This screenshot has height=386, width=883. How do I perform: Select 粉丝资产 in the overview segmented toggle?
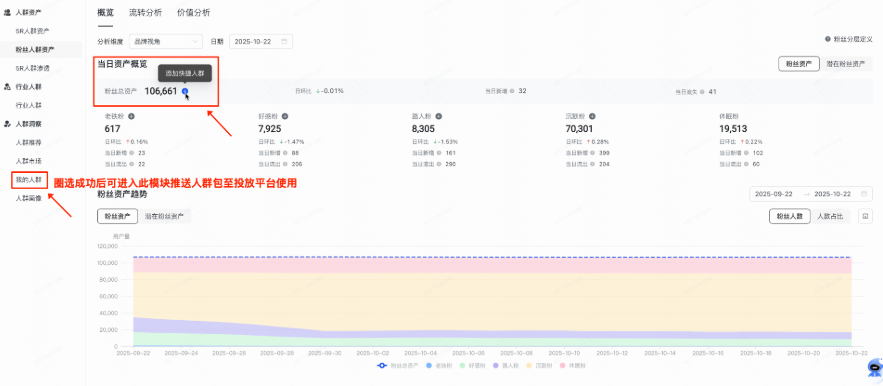tap(799, 64)
